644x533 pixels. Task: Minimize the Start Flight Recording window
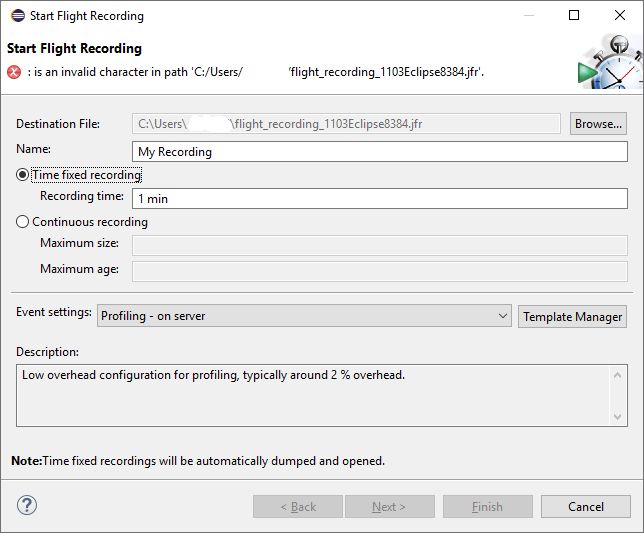point(527,16)
